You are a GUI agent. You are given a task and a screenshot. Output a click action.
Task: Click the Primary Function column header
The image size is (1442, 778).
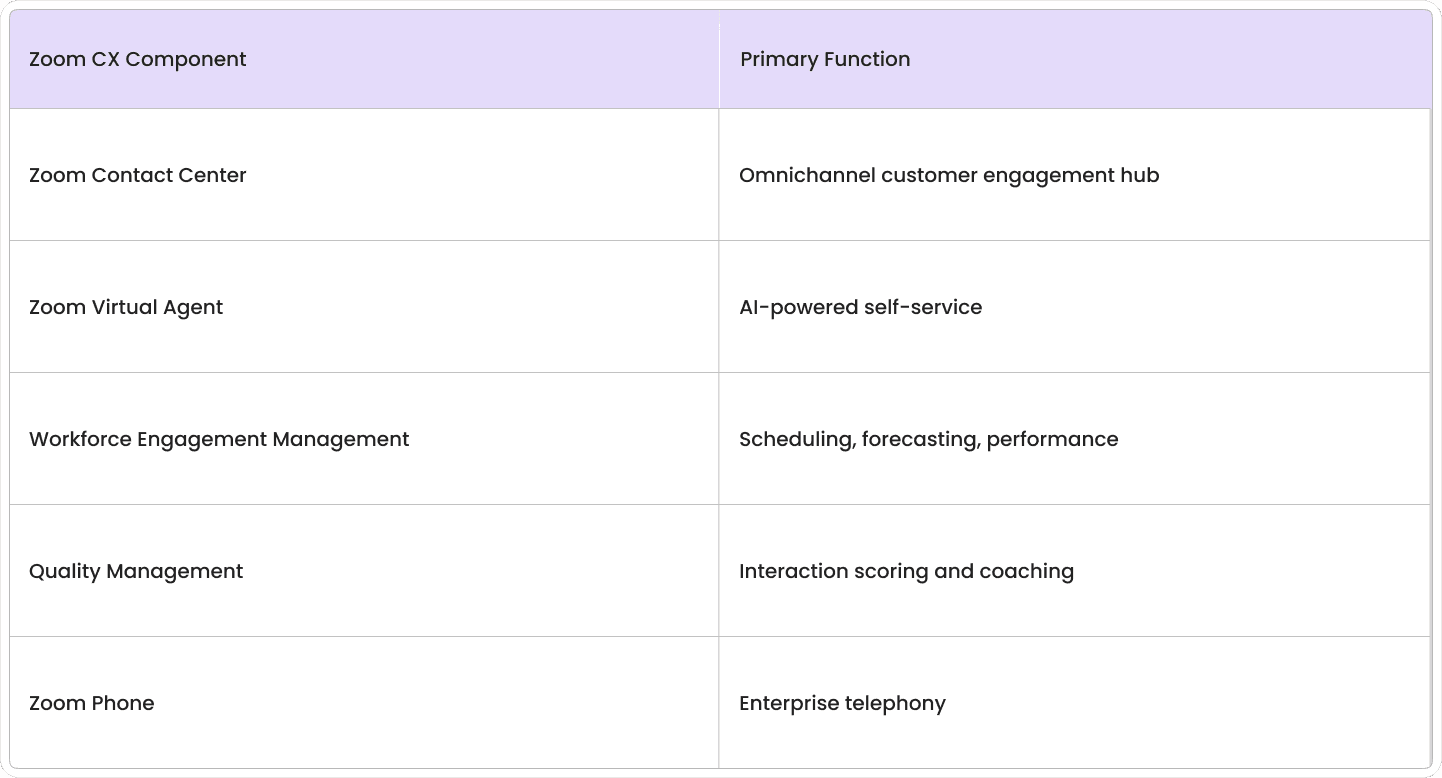(1075, 59)
